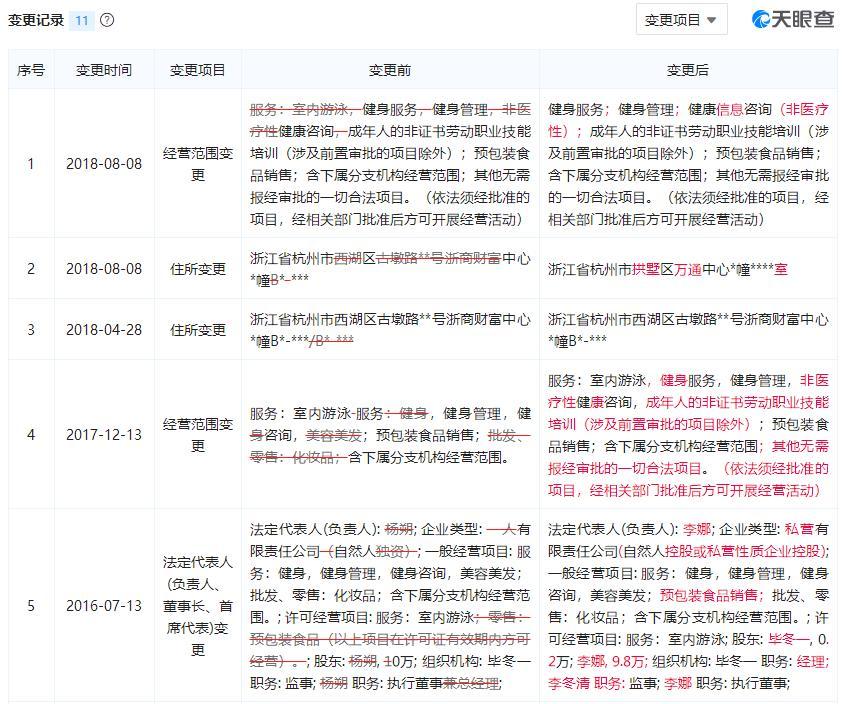The image size is (850, 704).
Task: Select the date 2018-08-08 in row 1
Action: click(105, 163)
